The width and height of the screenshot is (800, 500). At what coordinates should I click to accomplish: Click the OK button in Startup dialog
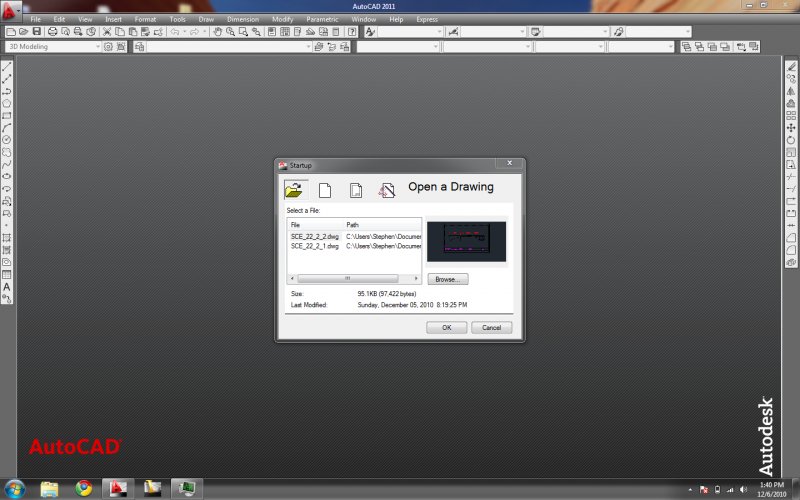446,328
